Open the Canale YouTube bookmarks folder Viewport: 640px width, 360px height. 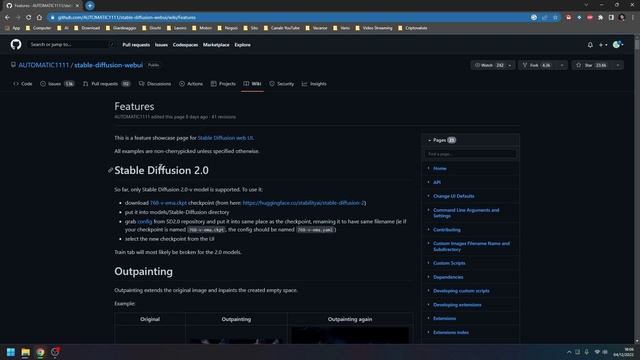point(282,28)
